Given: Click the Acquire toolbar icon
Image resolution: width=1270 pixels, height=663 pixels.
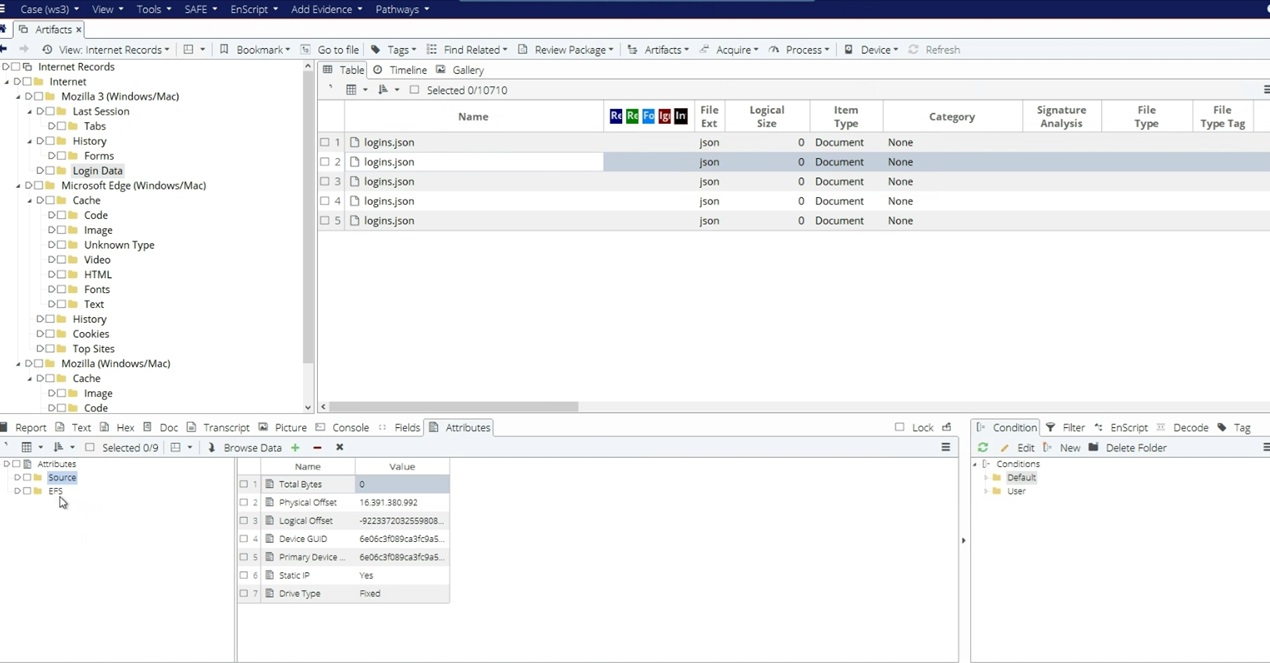Looking at the screenshot, I should tap(705, 50).
